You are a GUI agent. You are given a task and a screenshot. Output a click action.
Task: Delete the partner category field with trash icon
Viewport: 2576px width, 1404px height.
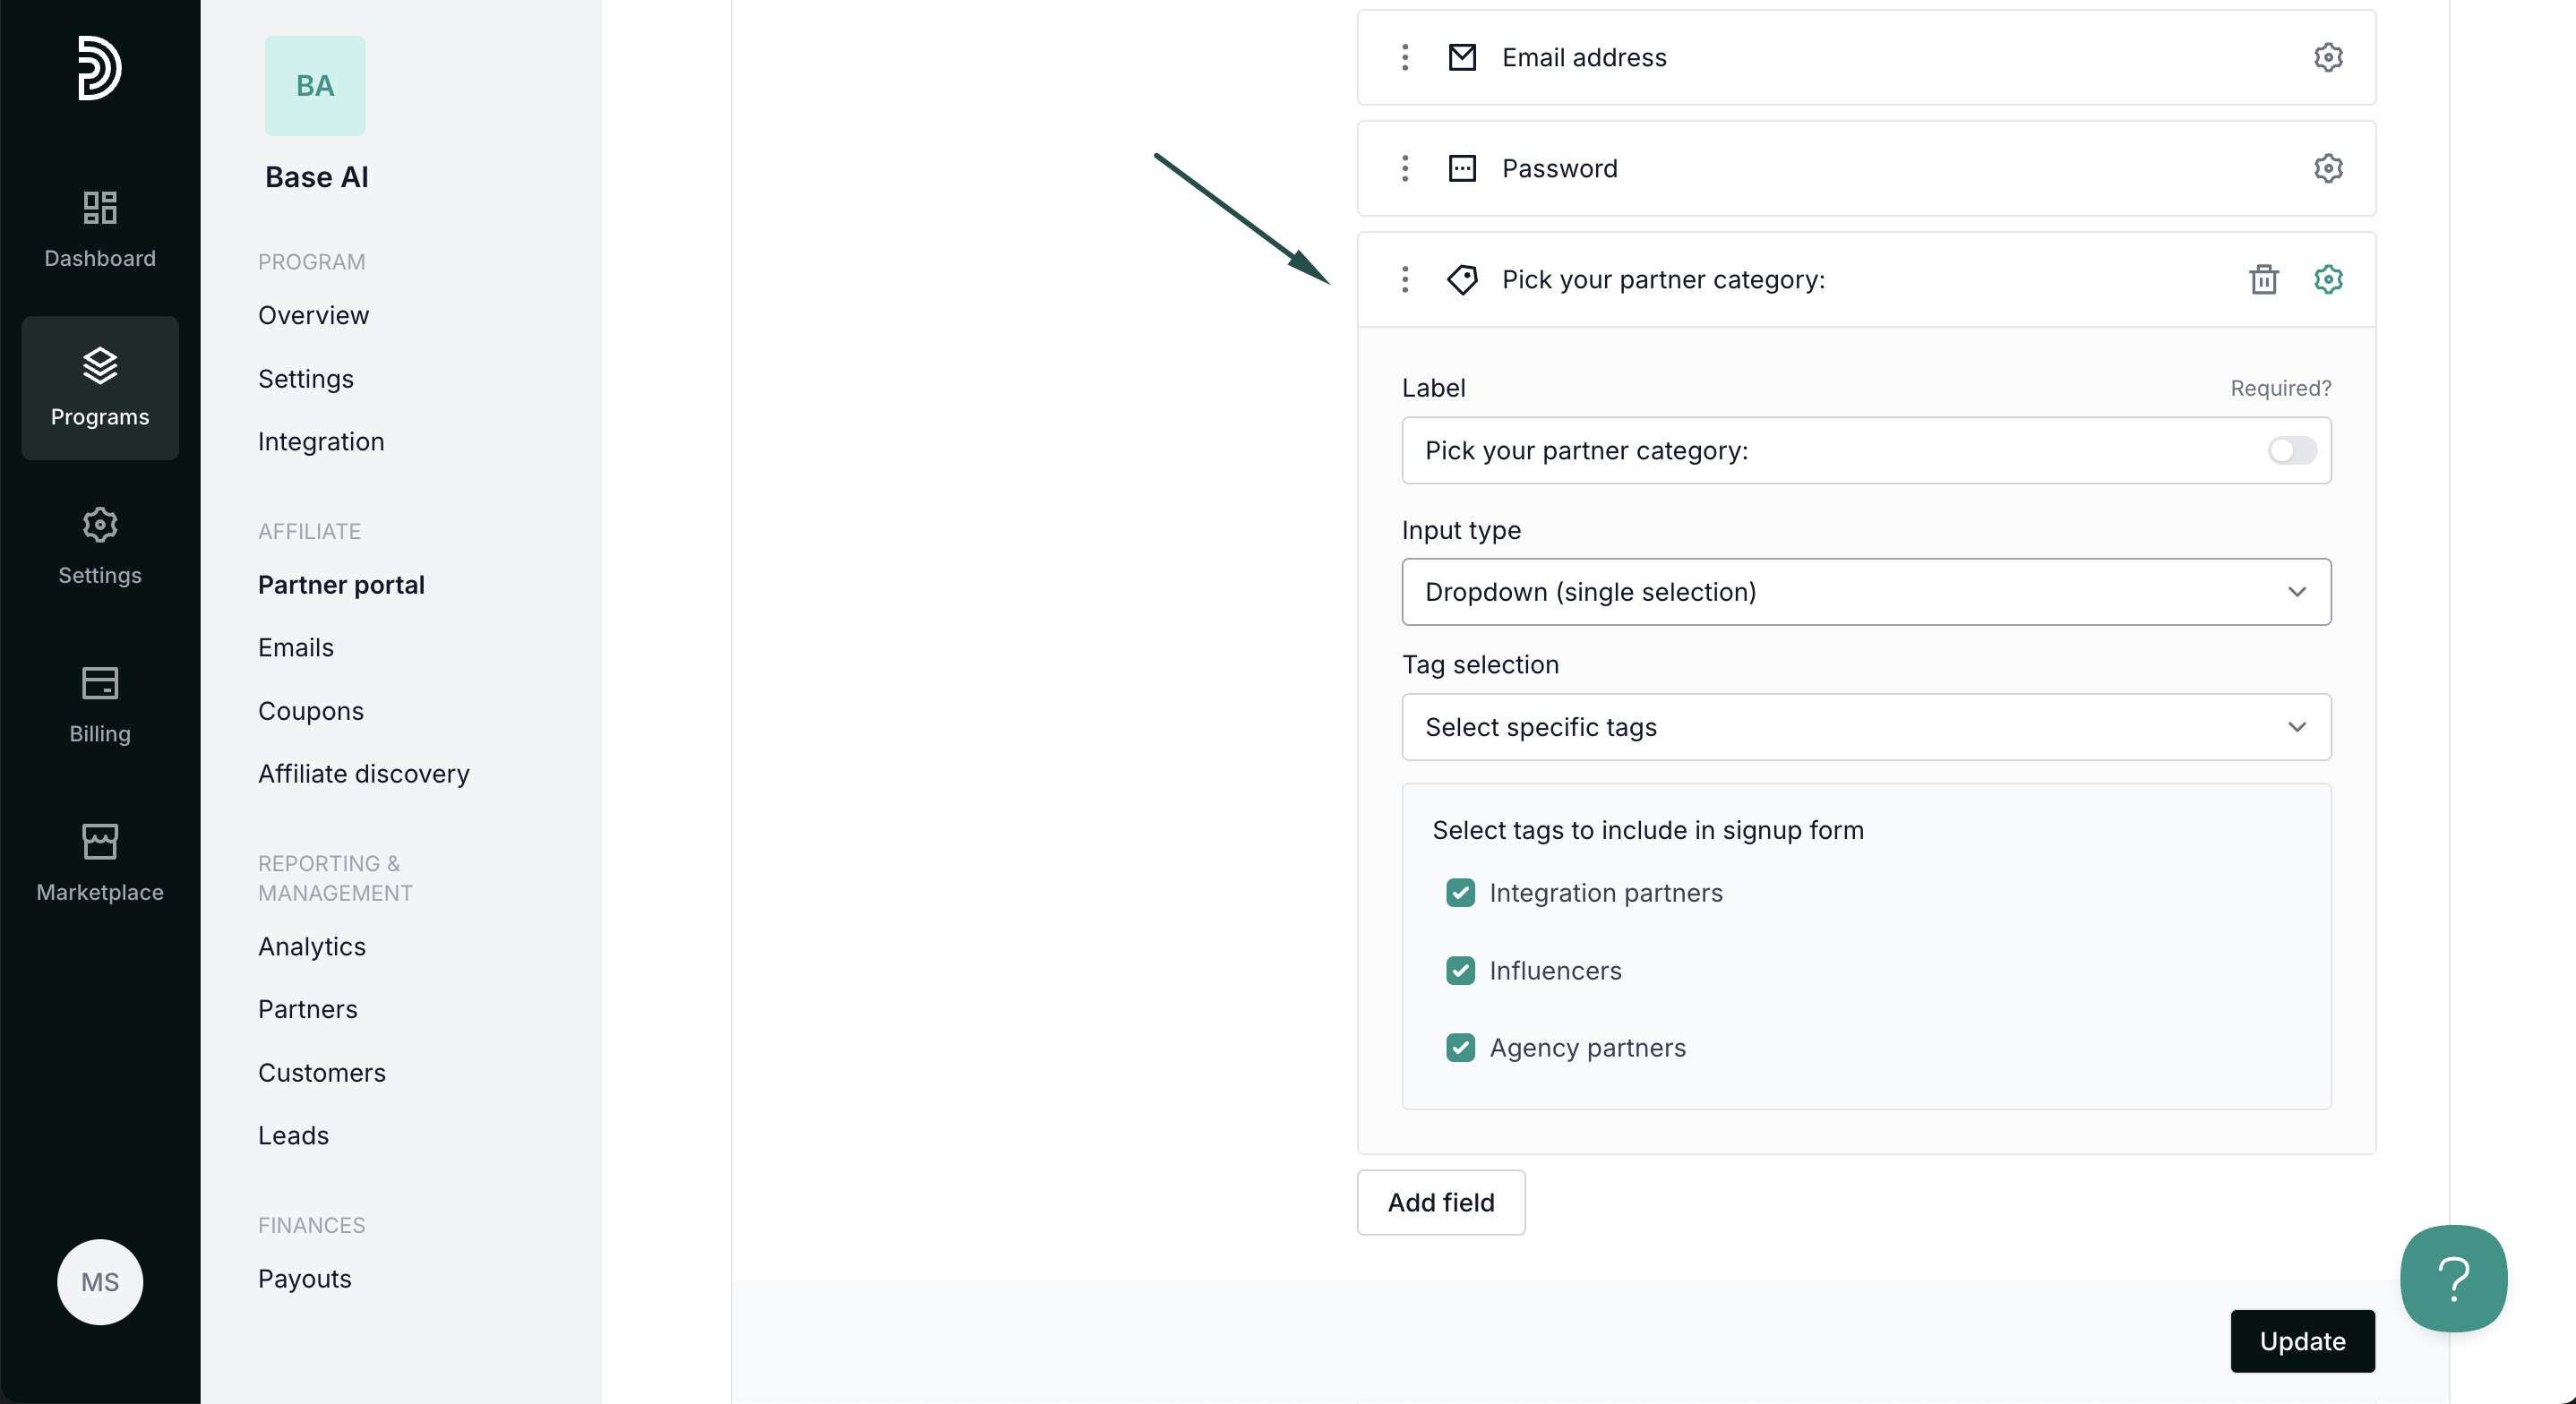pyautogui.click(x=2263, y=279)
